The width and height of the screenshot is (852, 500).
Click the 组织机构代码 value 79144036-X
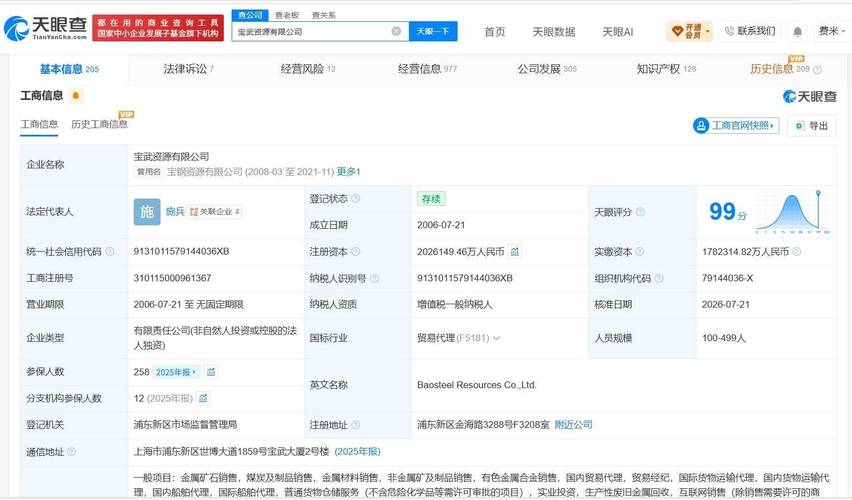(x=727, y=278)
